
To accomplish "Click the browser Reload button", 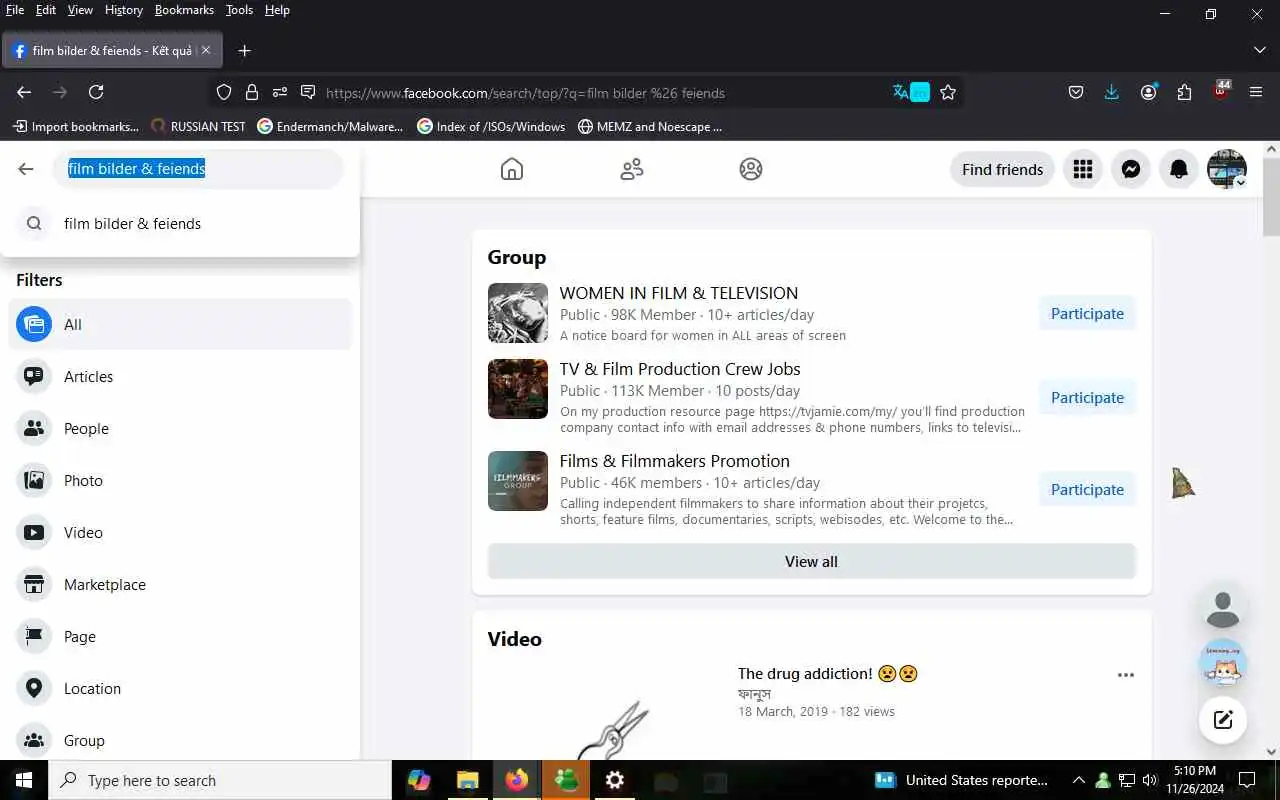I will [96, 92].
